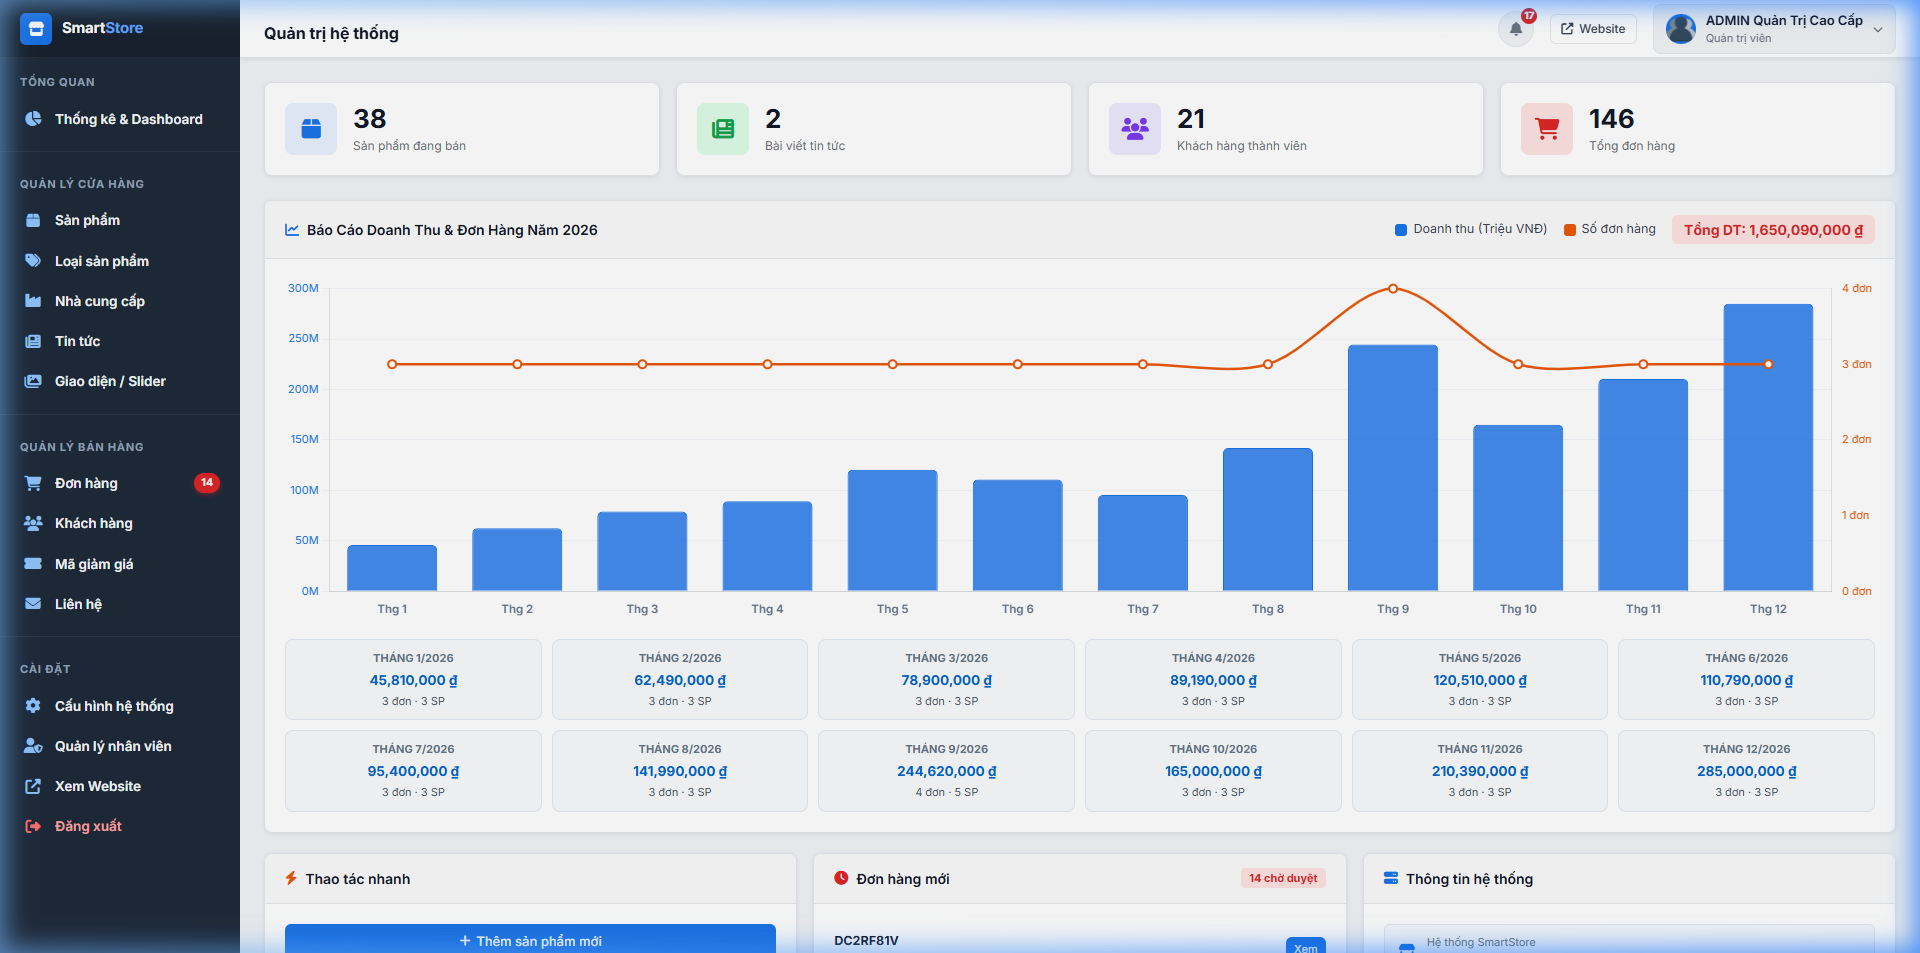Click the green newspaper icon for news posts
The image size is (1920, 953).
coord(723,129)
